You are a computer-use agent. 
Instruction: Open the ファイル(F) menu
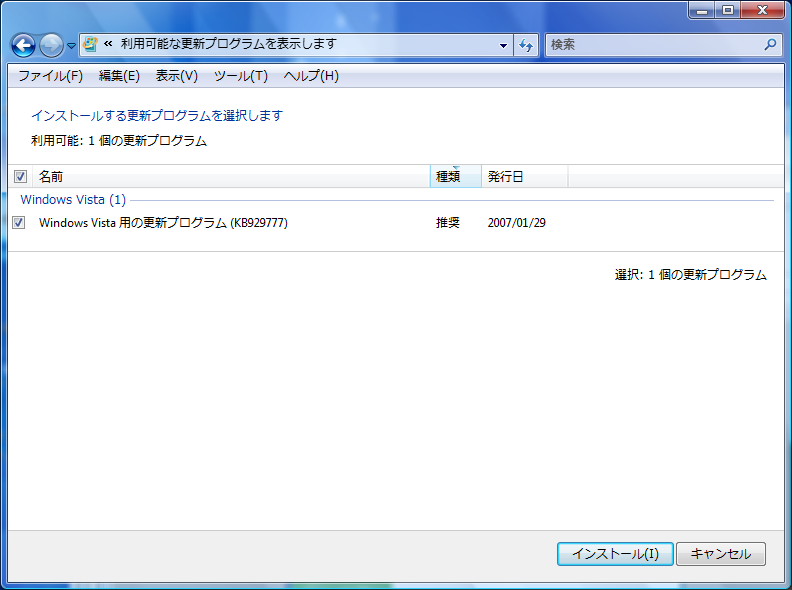tap(51, 76)
